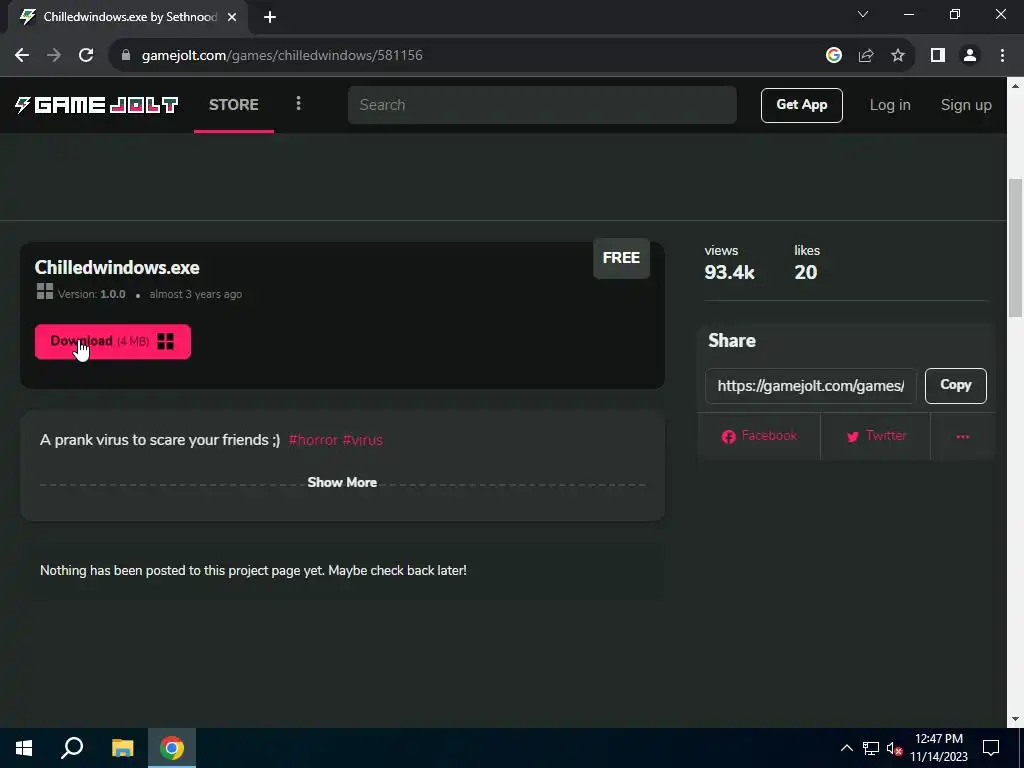Open the three-dot menu beside STORE

tap(298, 104)
